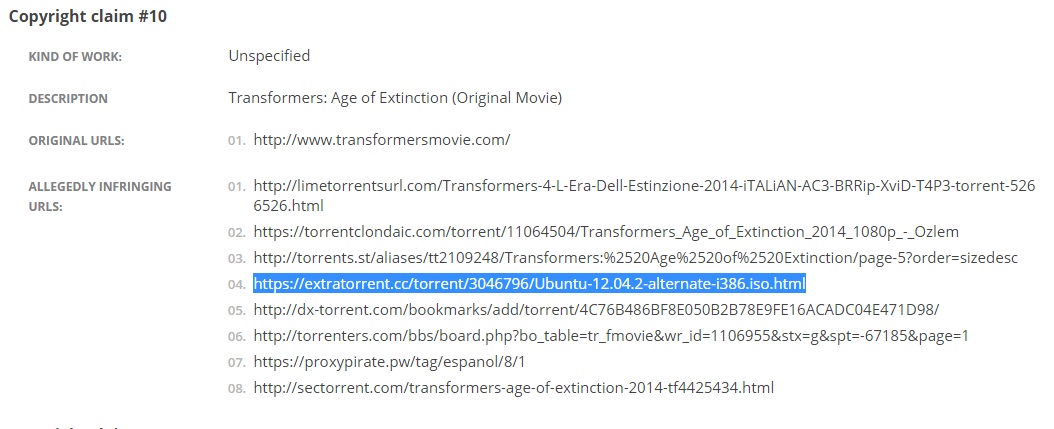
Task: Click the limetorrentsurl.com infringing URL
Action: tap(644, 195)
